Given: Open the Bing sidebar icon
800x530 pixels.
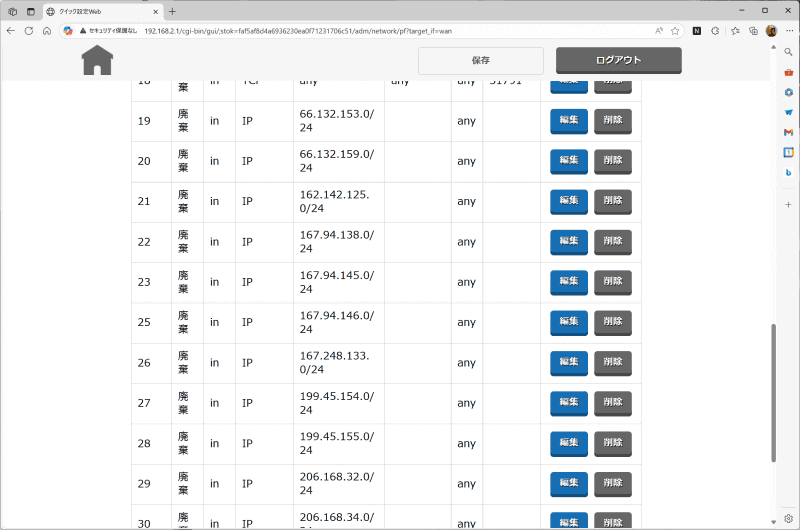Looking at the screenshot, I should click(788, 172).
